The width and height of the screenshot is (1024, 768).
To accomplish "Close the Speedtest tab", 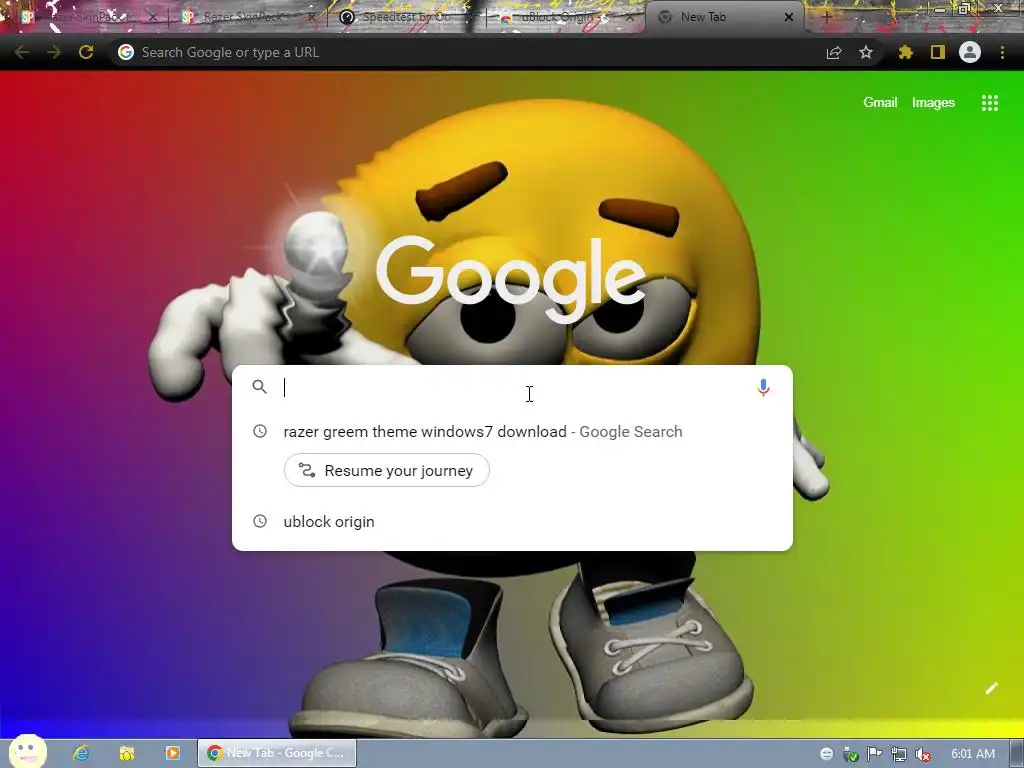I will (x=471, y=17).
